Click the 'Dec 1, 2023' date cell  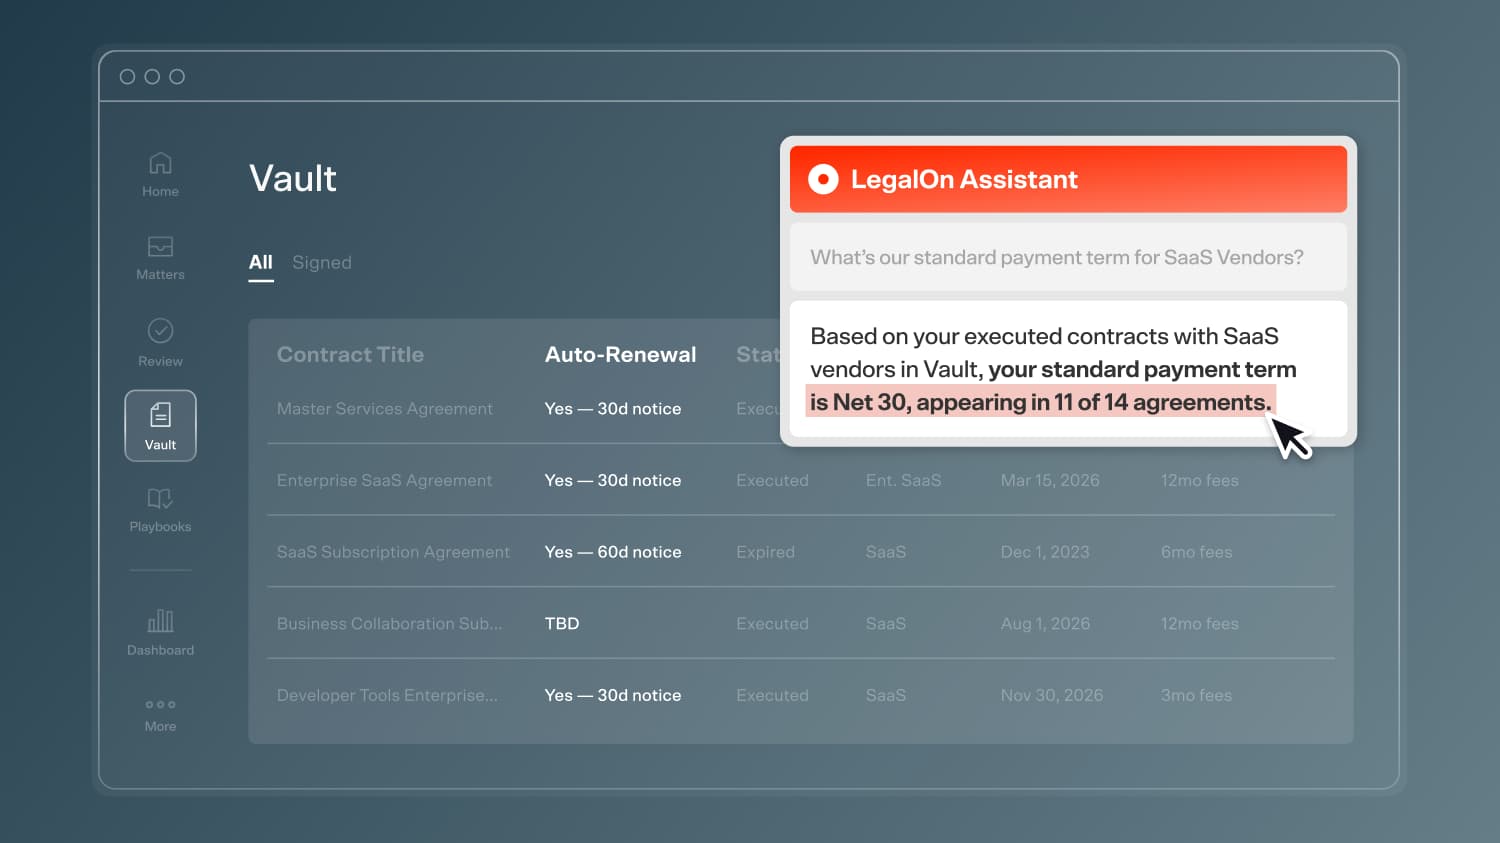click(1045, 552)
